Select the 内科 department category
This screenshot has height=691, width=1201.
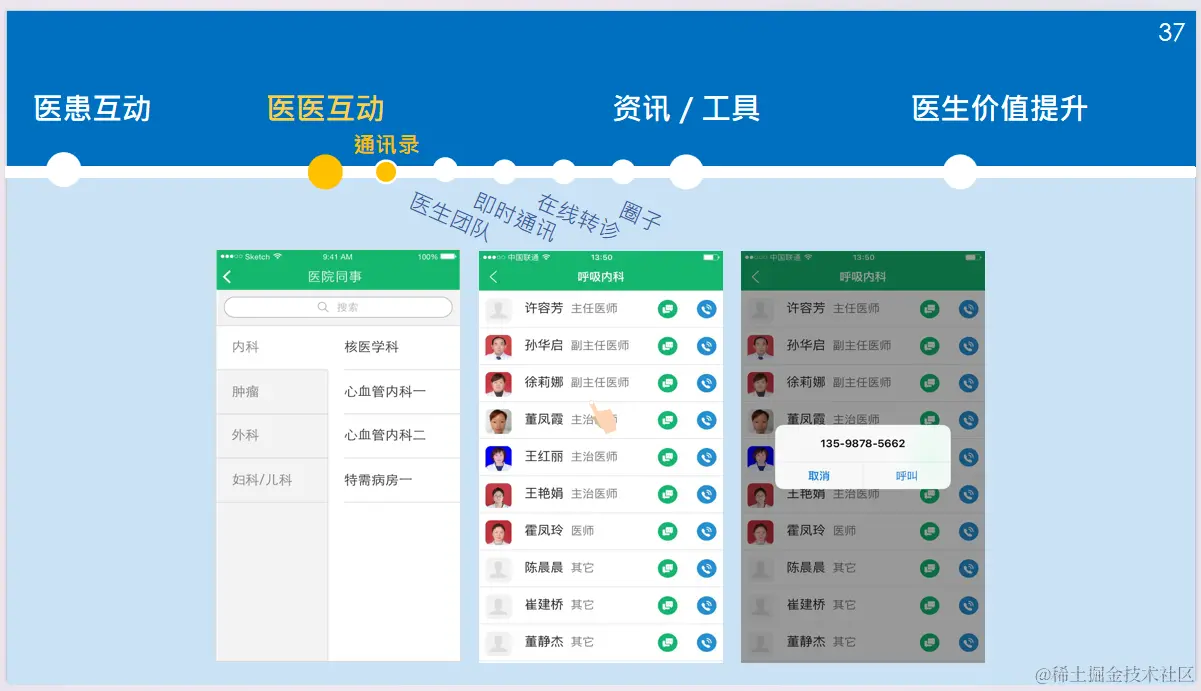tap(272, 347)
